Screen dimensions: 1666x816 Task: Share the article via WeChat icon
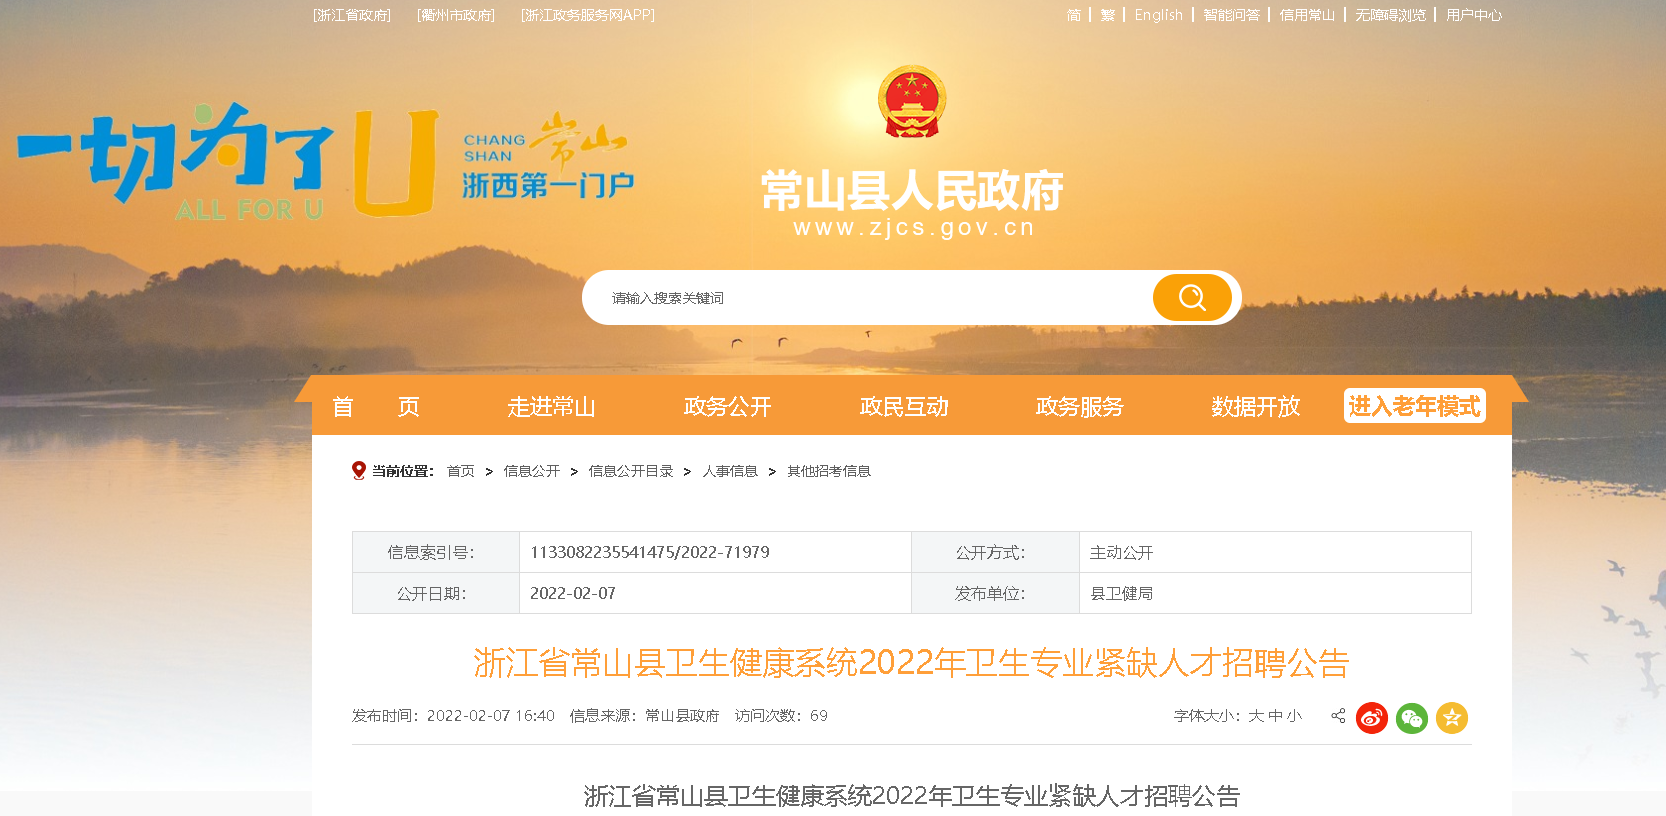(x=1412, y=717)
